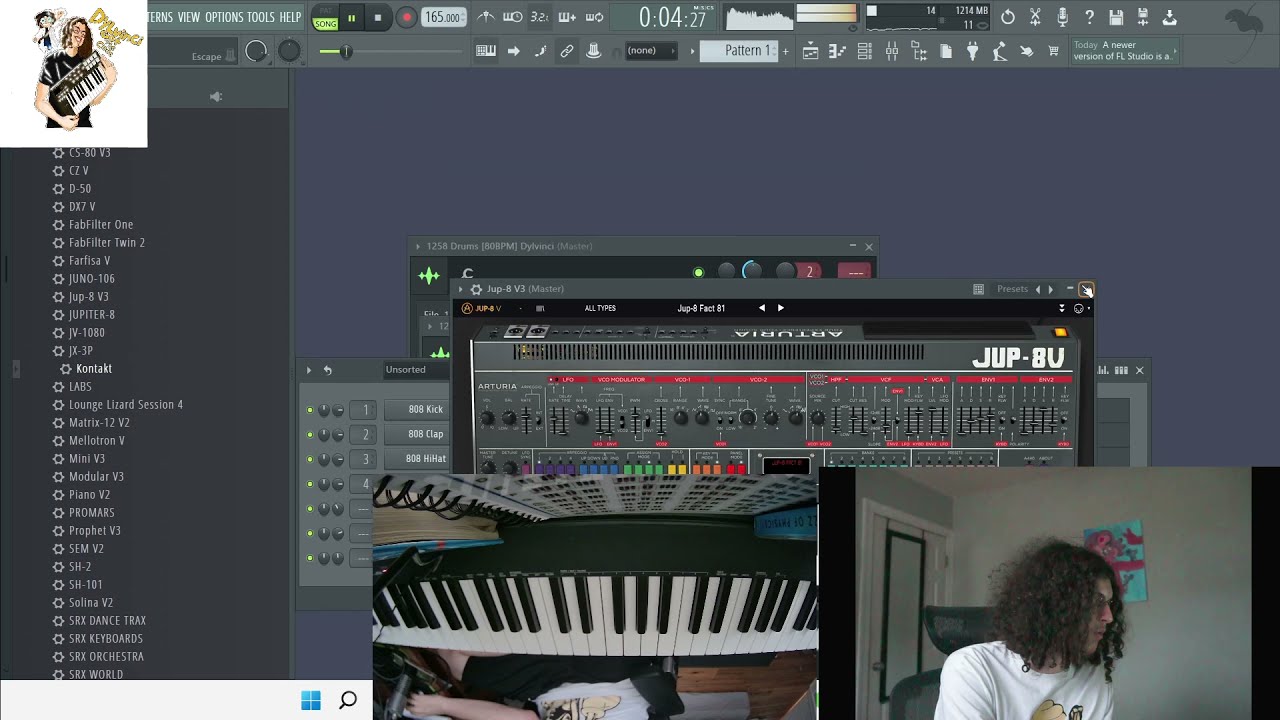Click the save project floppy icon
Image resolution: width=1280 pixels, height=720 pixels.
click(x=1116, y=17)
